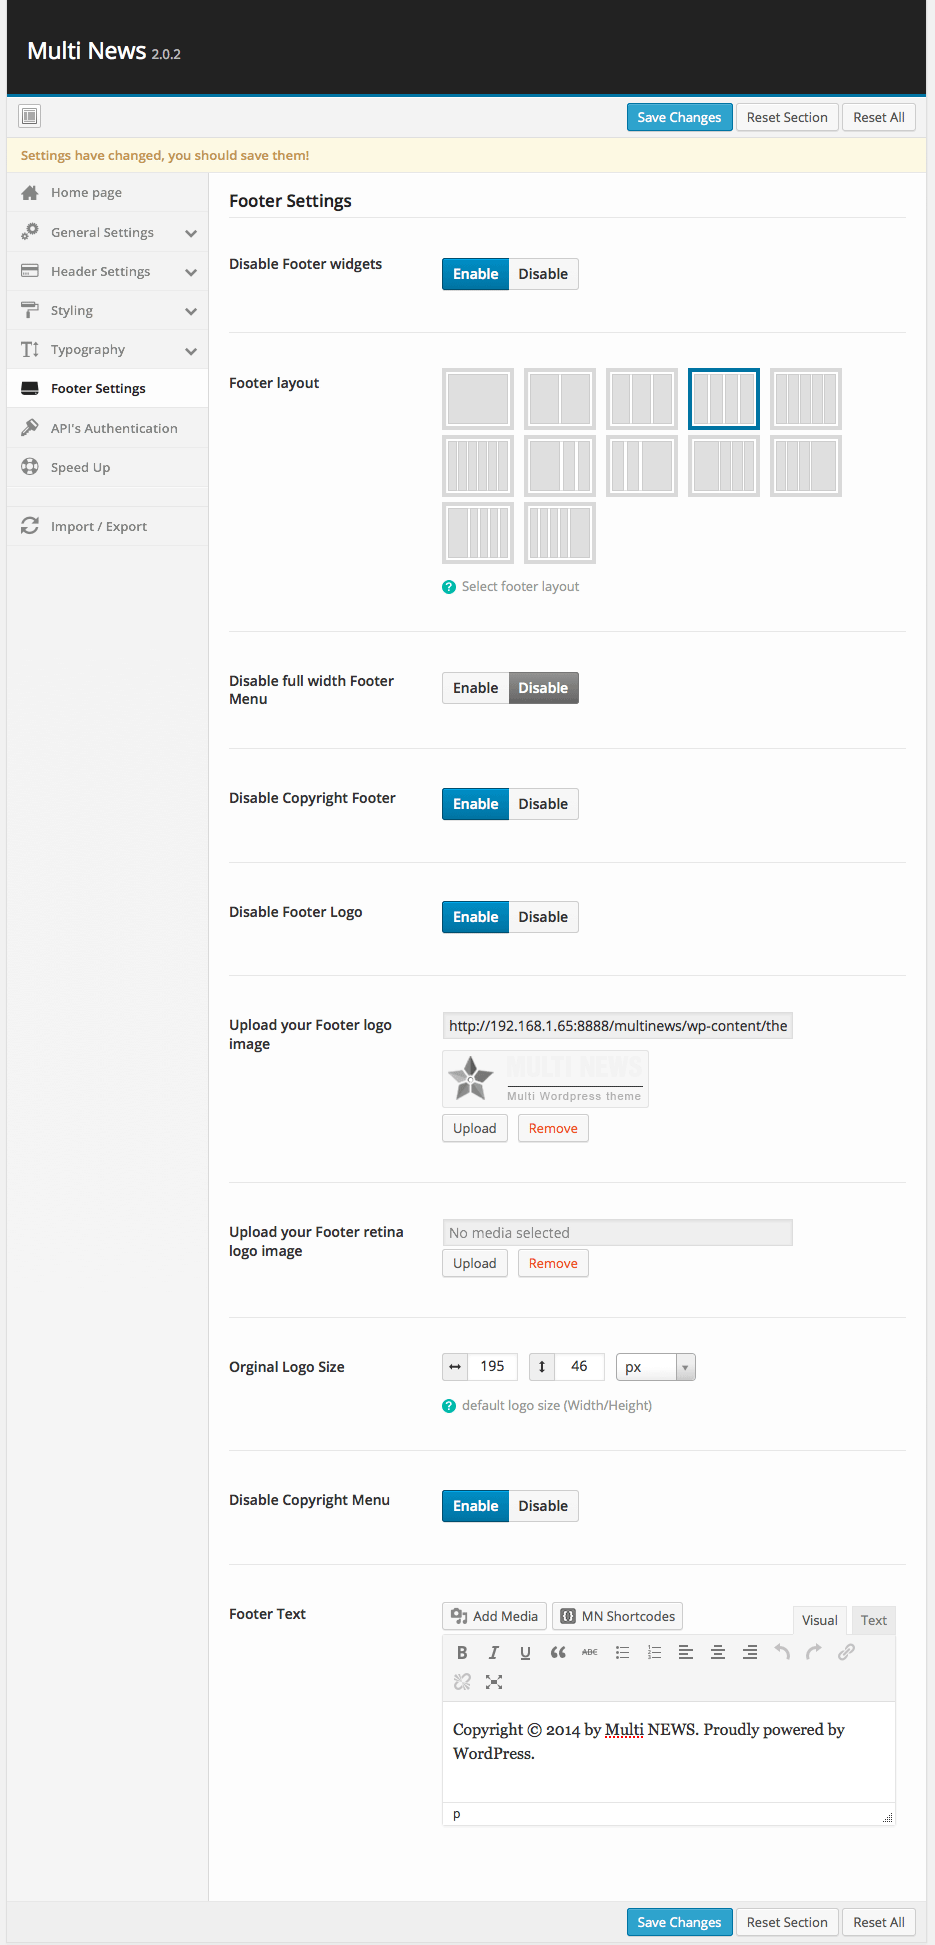Image resolution: width=935 pixels, height=1945 pixels.
Task: Switch to the Text editor tab
Action: [x=873, y=1620]
